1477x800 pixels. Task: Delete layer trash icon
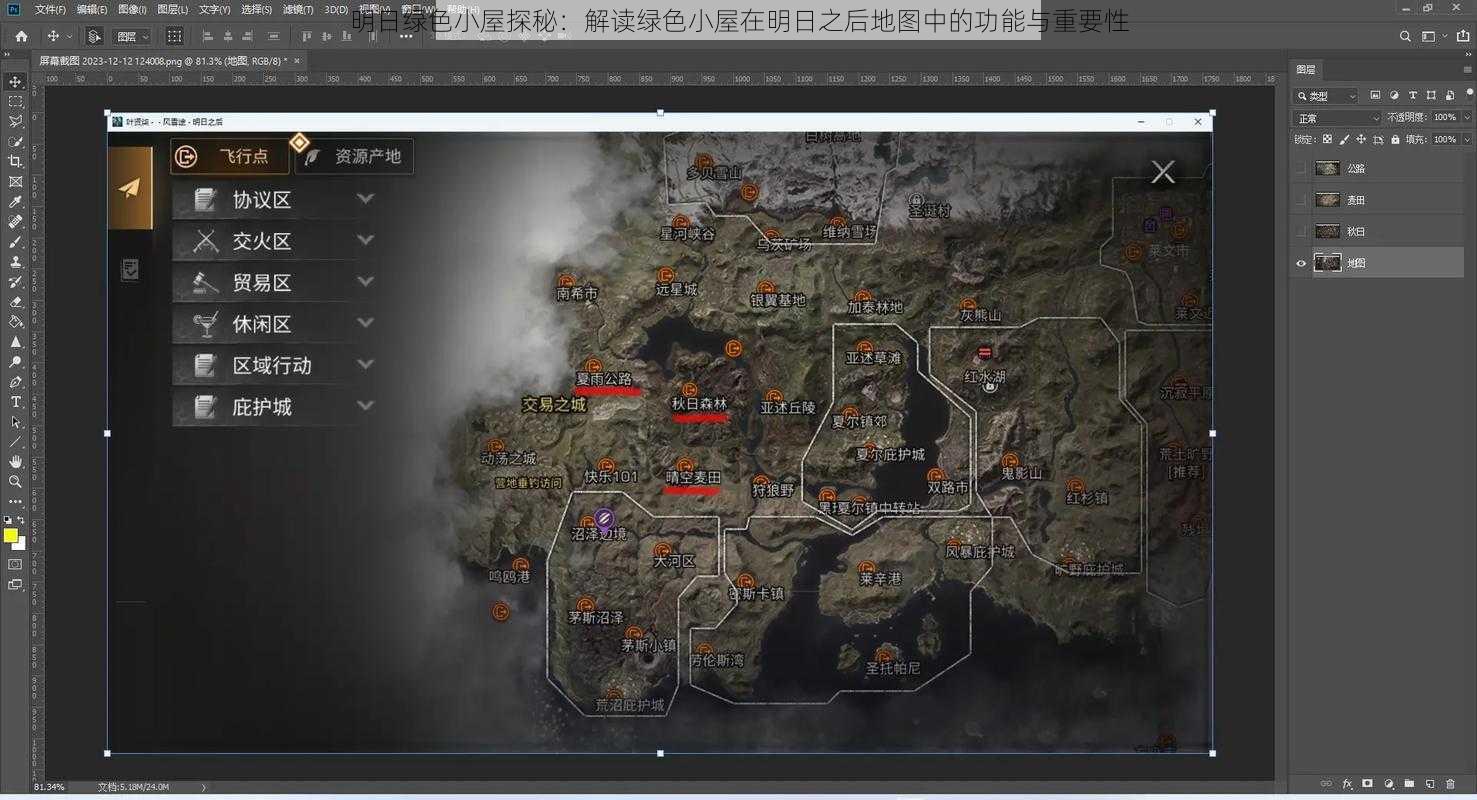click(x=1450, y=784)
